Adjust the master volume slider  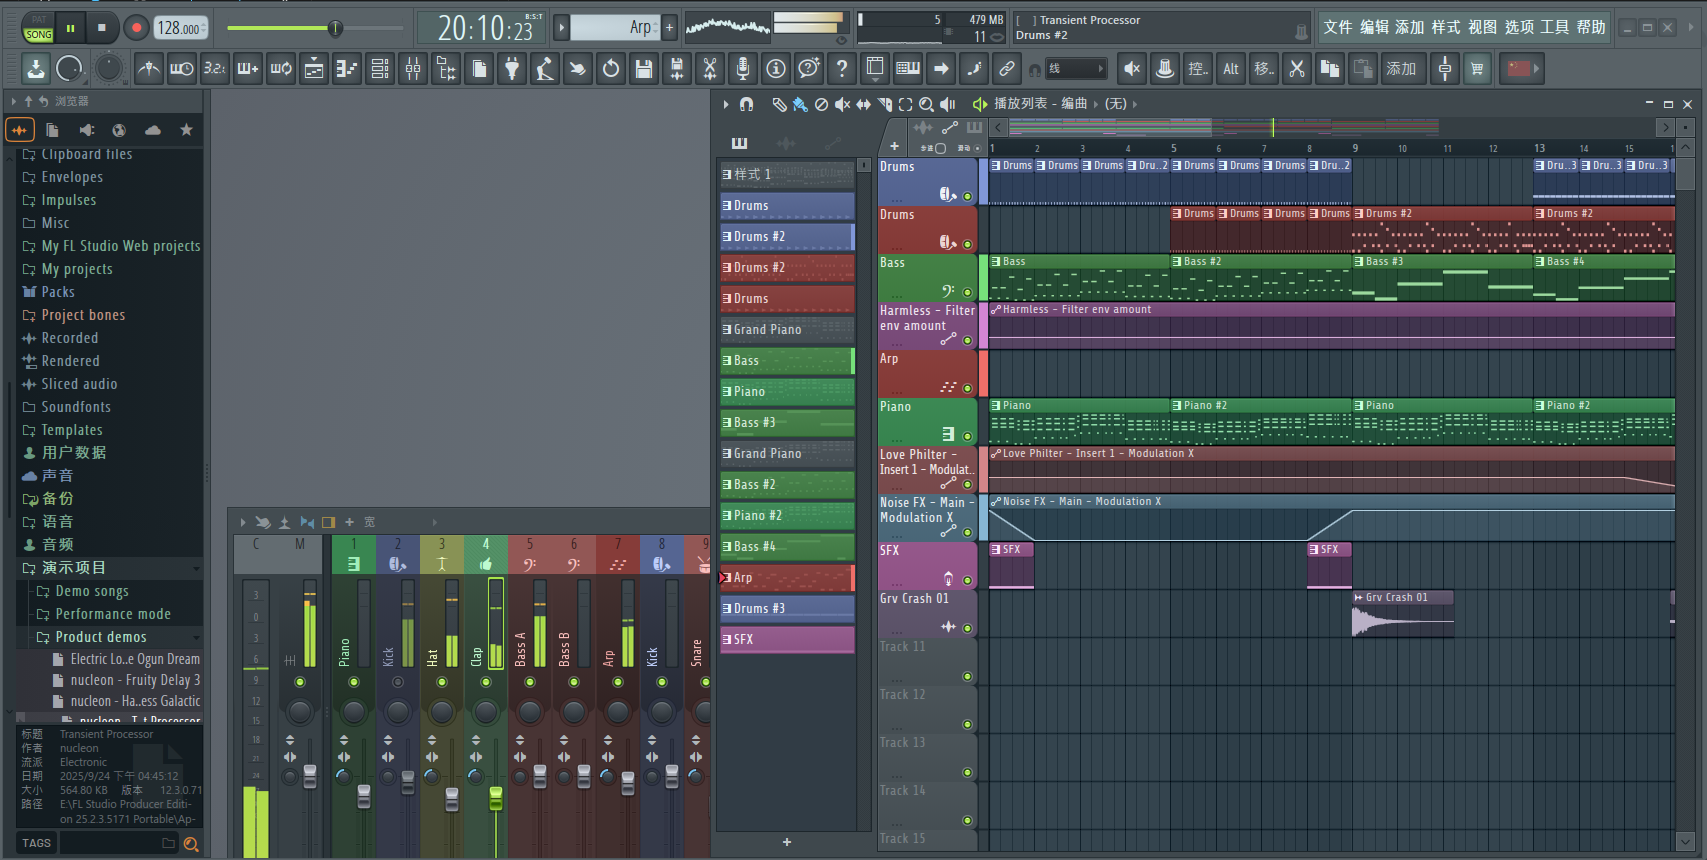click(x=335, y=28)
